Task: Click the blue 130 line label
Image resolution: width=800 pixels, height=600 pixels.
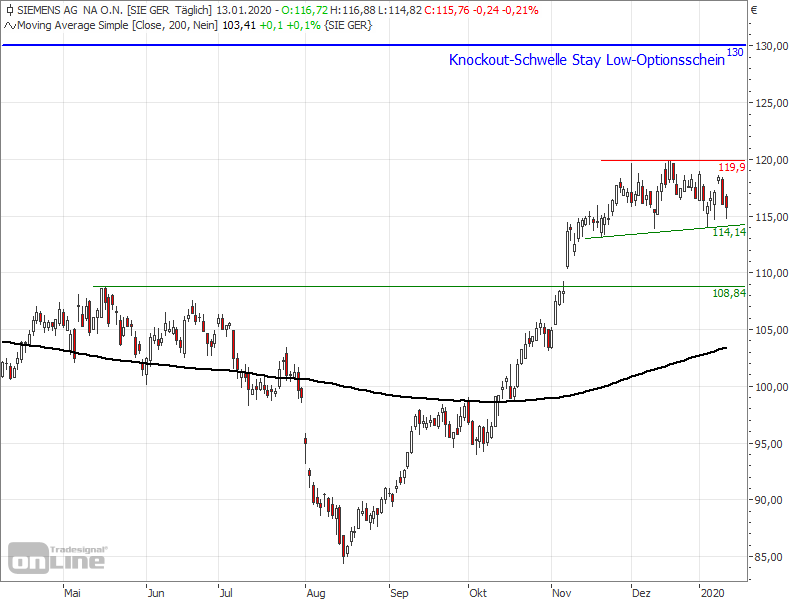Action: pos(735,52)
